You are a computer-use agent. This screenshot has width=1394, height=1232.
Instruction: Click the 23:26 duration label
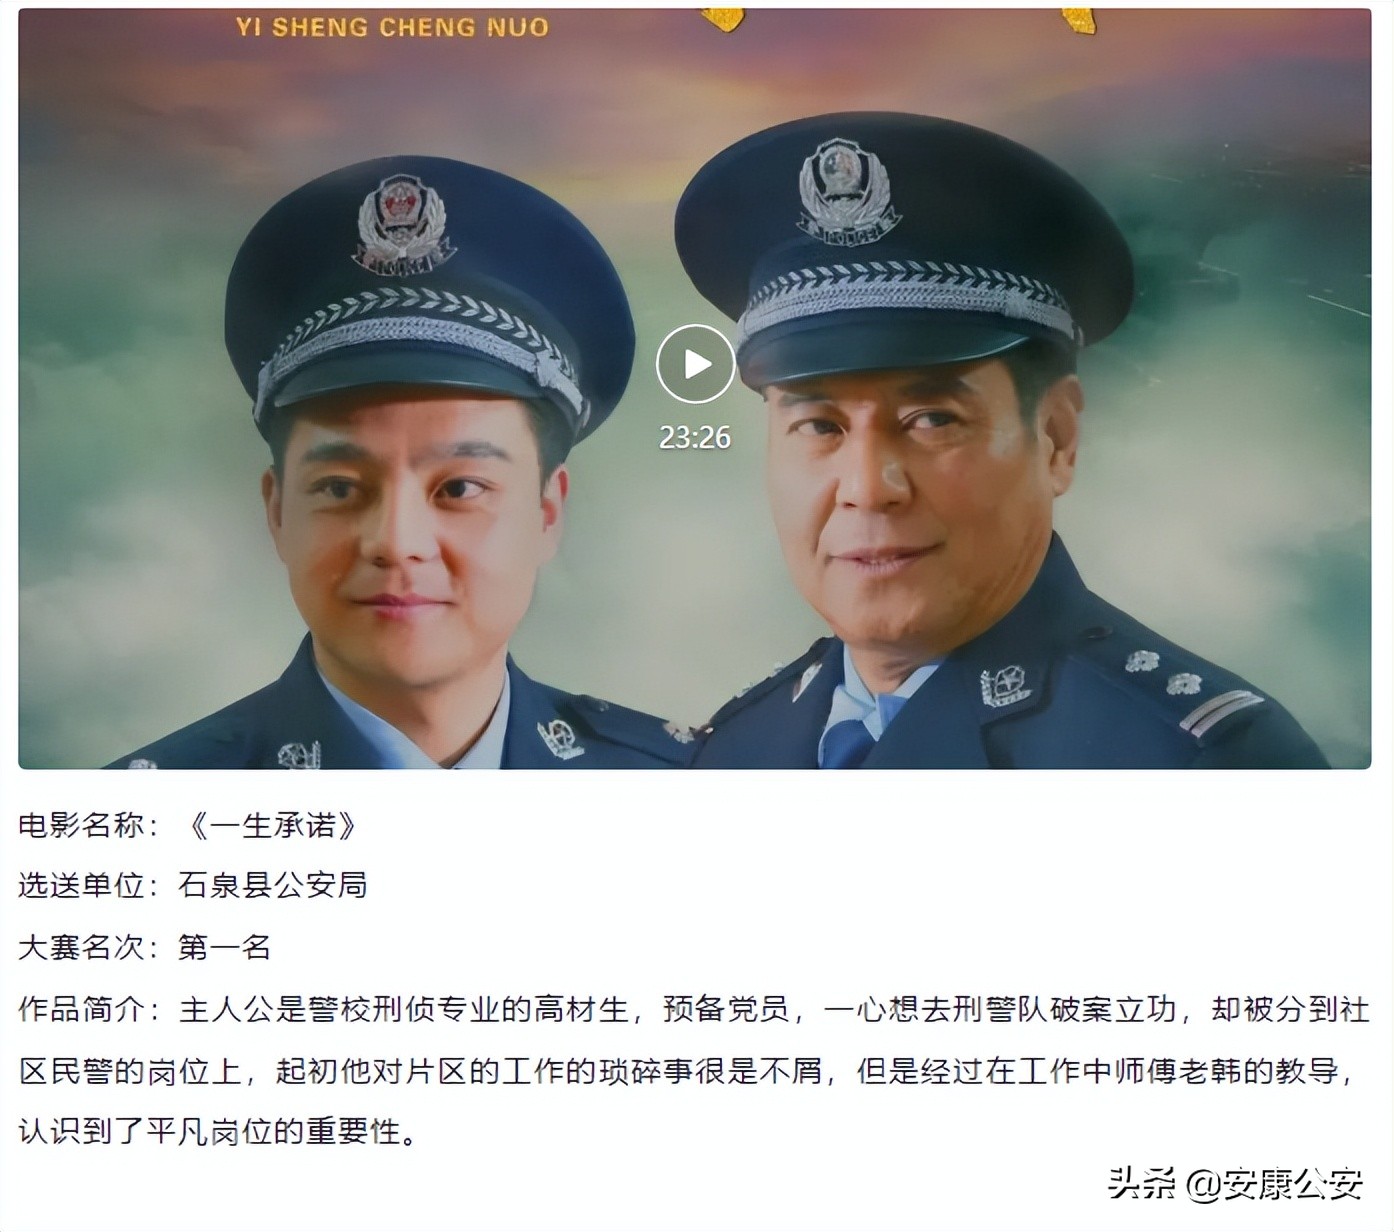pos(695,437)
